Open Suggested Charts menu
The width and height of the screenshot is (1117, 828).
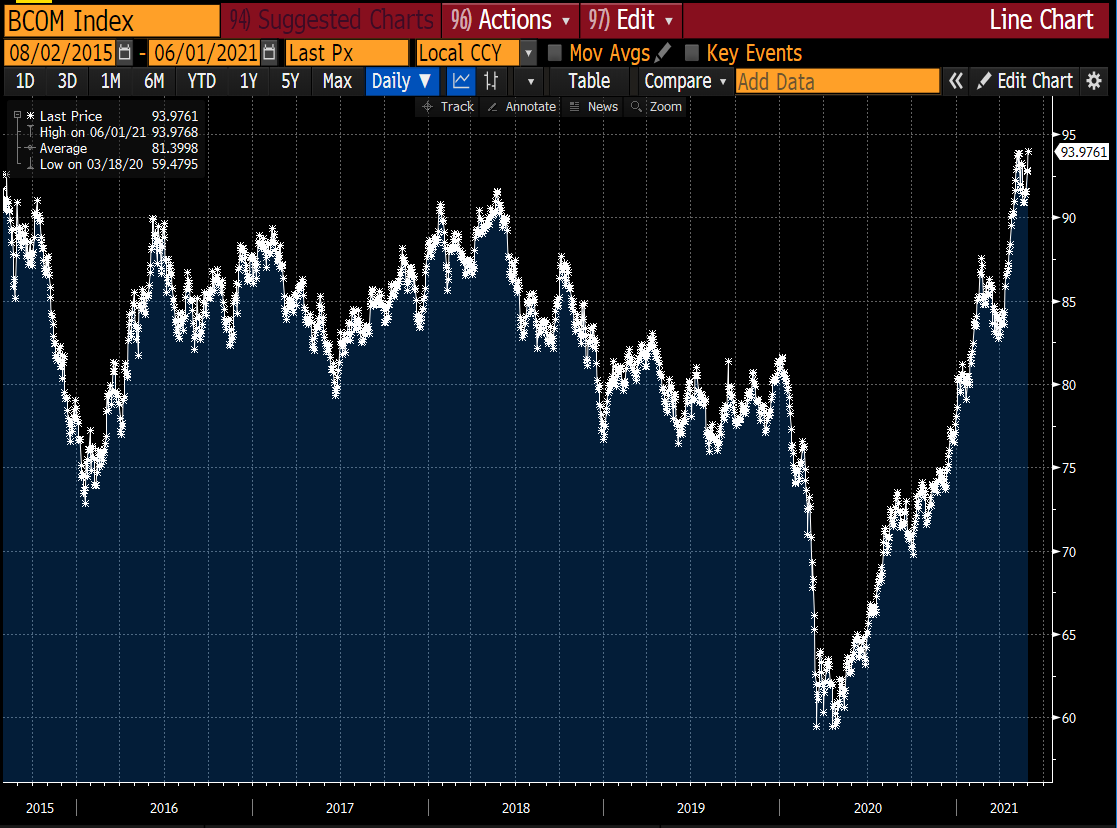pyautogui.click(x=331, y=20)
